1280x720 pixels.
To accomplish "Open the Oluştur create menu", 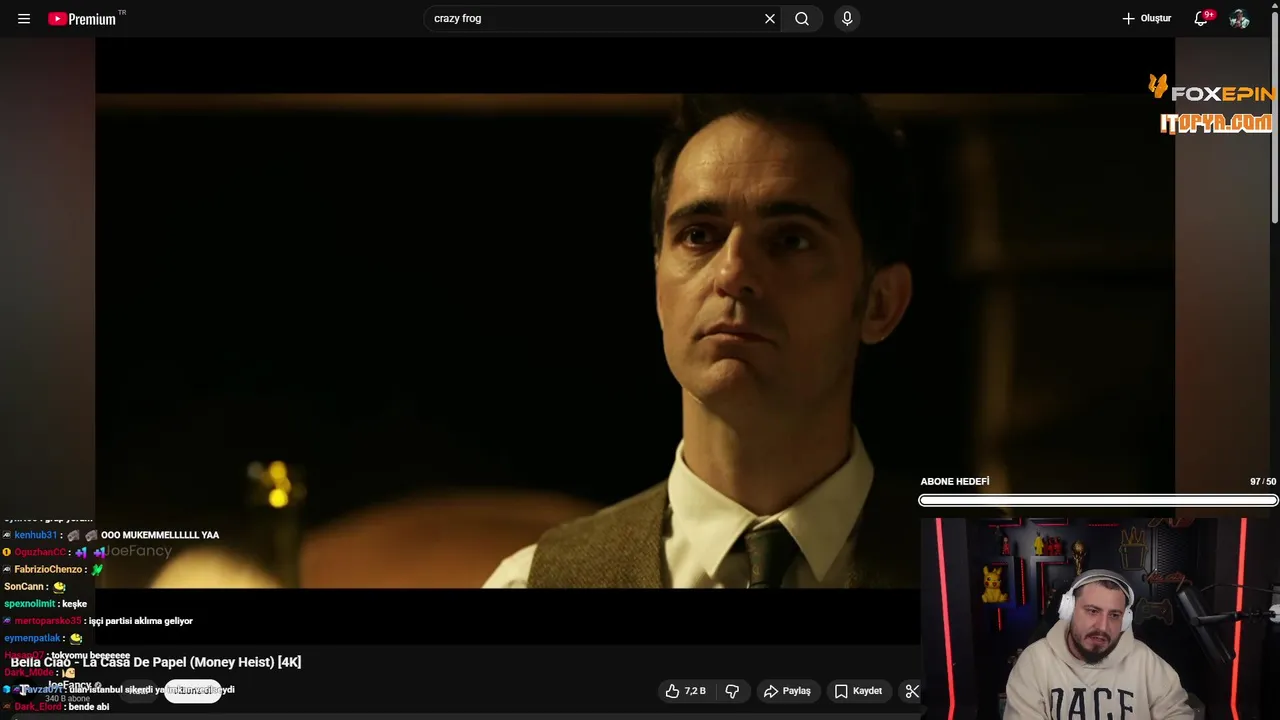I will [1146, 18].
